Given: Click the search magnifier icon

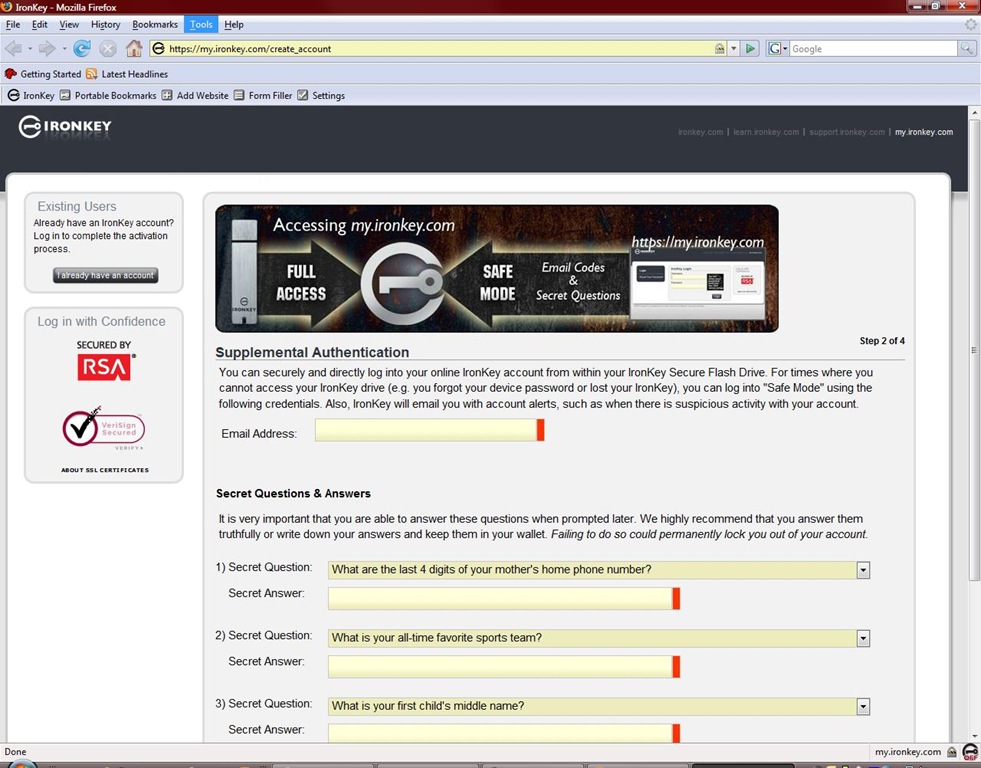Looking at the screenshot, I should pyautogui.click(x=967, y=48).
